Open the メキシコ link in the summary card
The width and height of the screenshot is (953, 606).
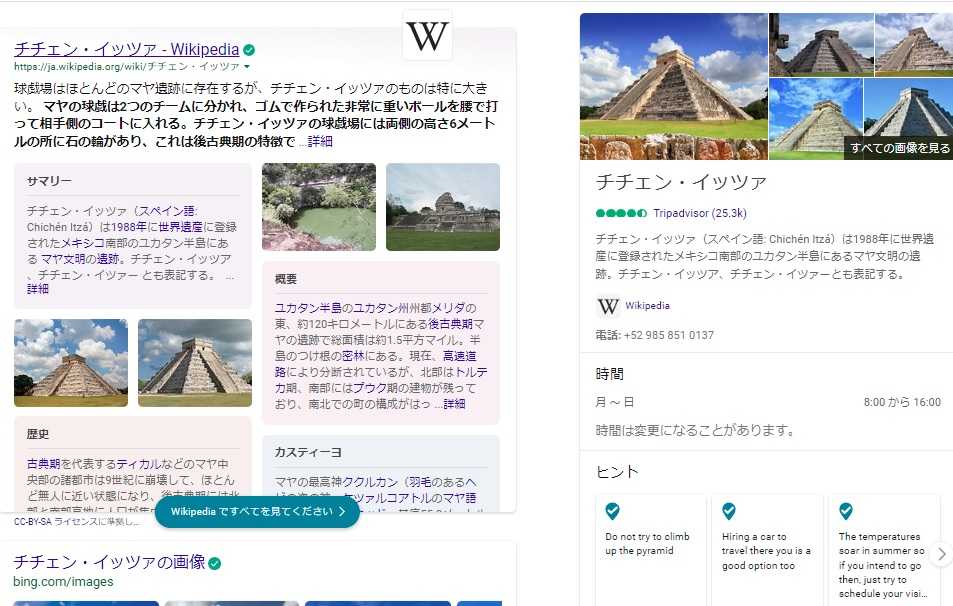tap(83, 243)
